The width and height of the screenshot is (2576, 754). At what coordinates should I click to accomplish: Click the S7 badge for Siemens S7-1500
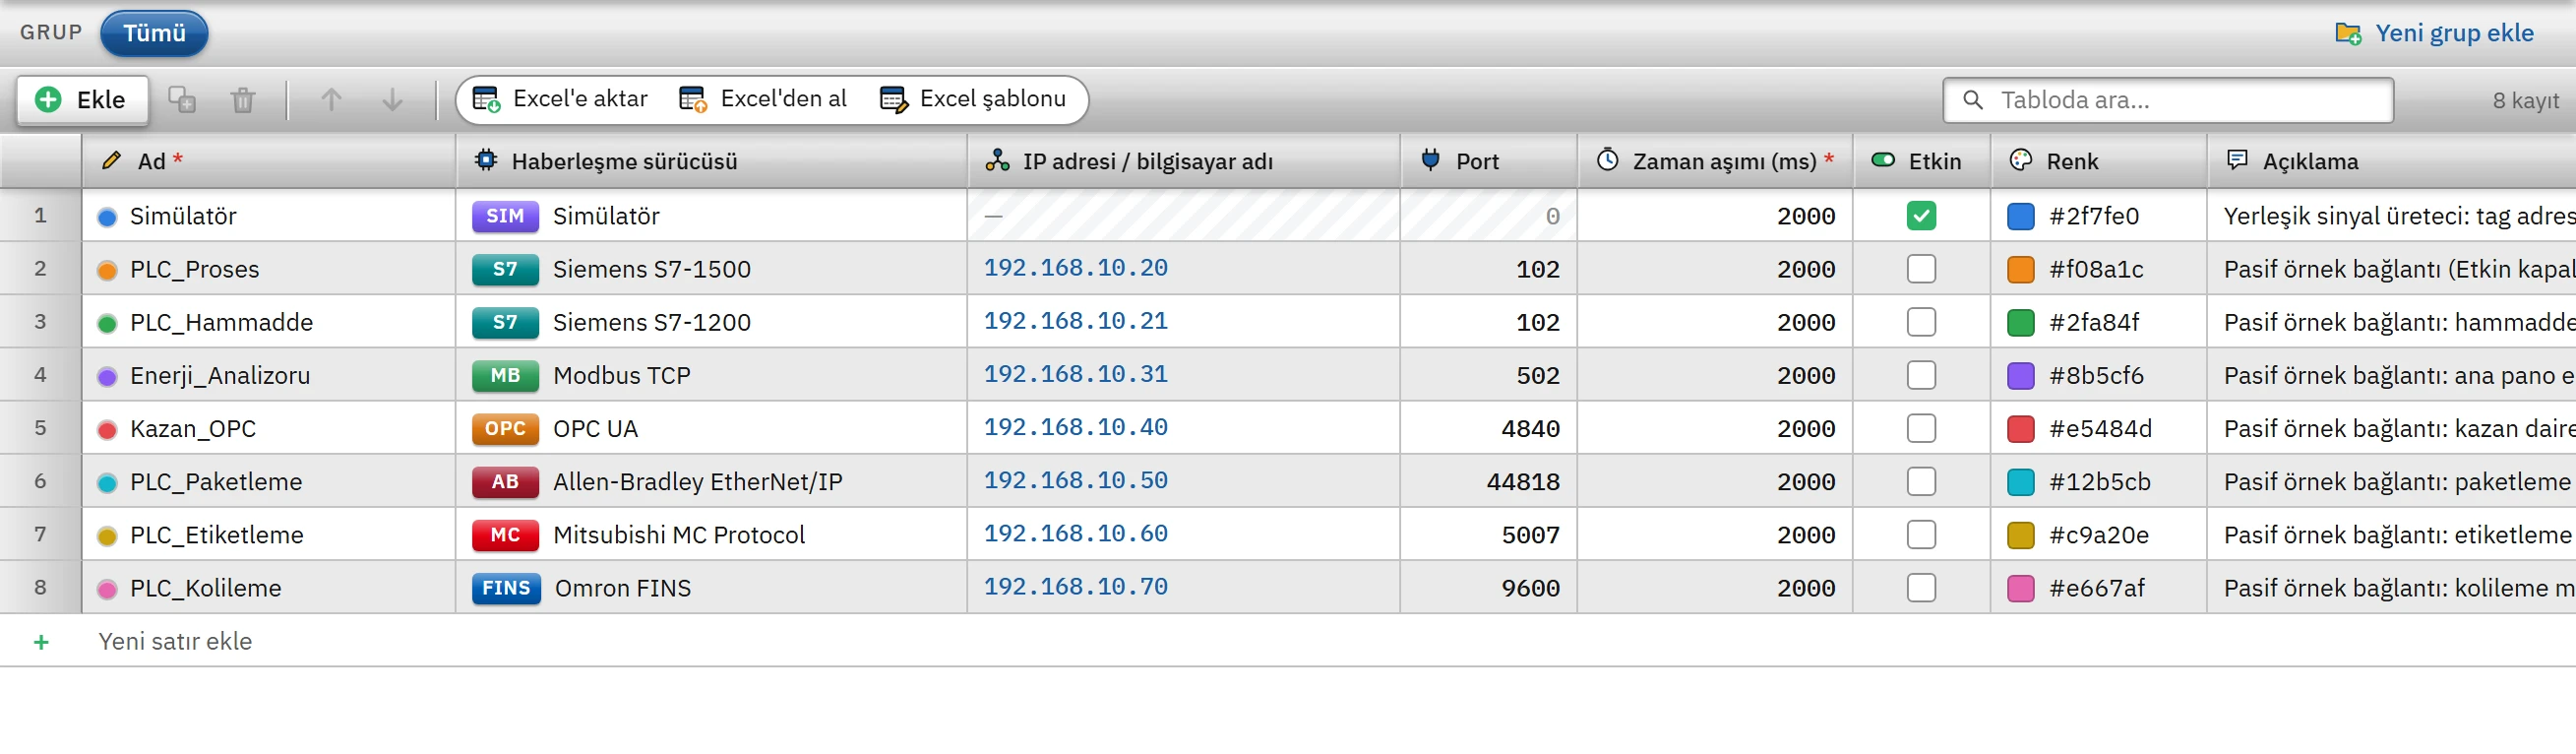pyautogui.click(x=505, y=269)
